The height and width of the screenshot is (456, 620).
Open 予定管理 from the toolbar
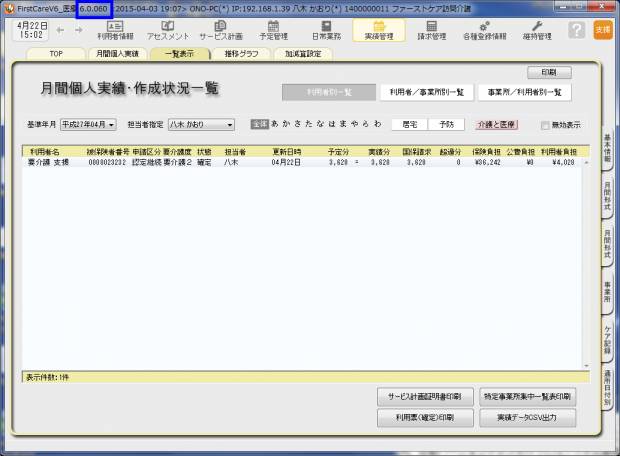tap(273, 30)
